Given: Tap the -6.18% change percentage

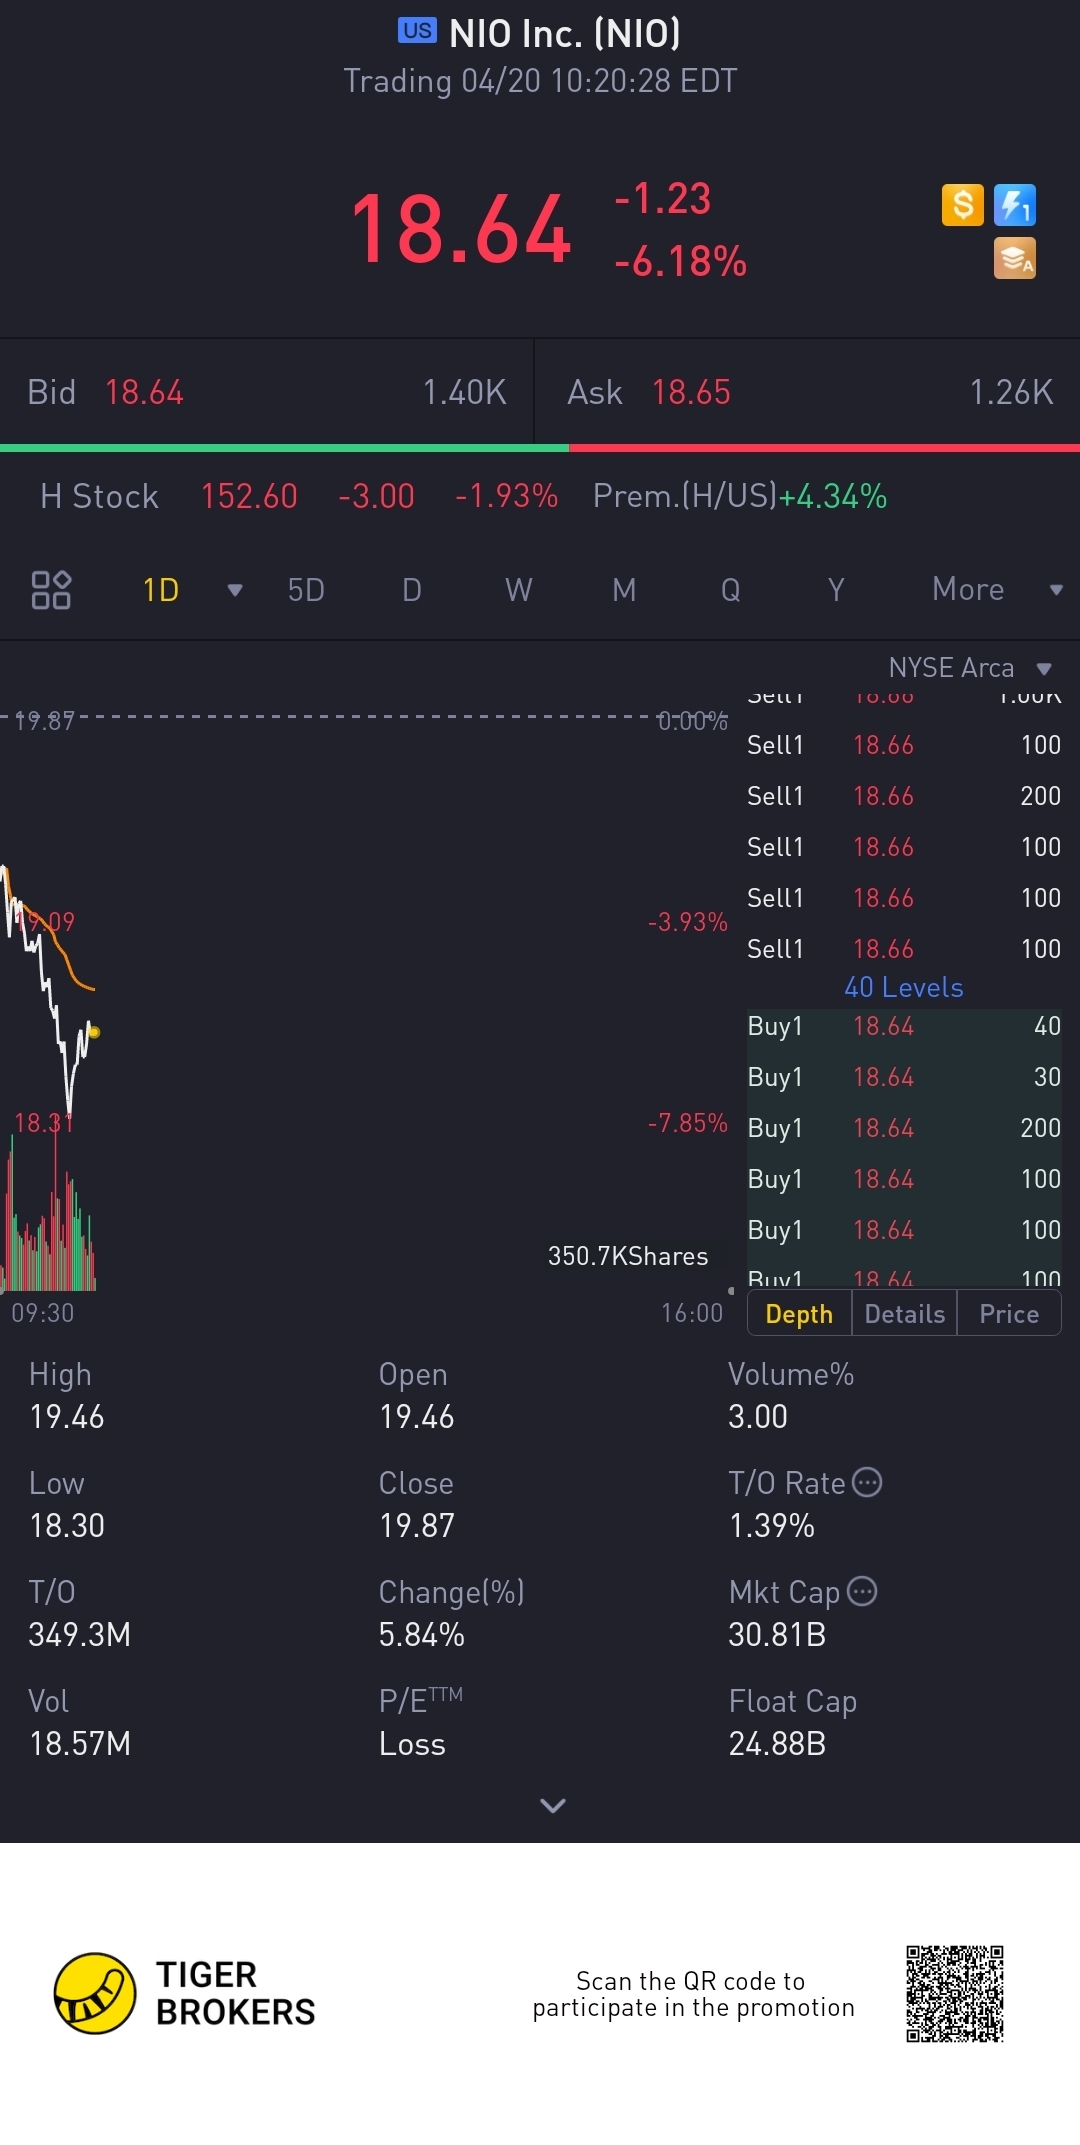Looking at the screenshot, I should tap(681, 262).
